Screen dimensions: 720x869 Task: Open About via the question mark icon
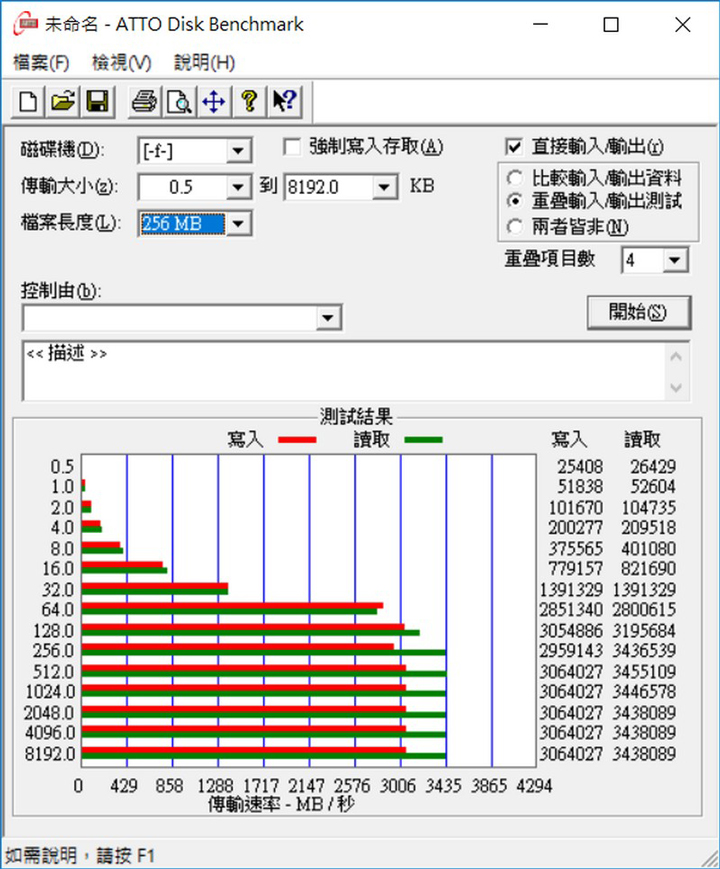pos(249,102)
